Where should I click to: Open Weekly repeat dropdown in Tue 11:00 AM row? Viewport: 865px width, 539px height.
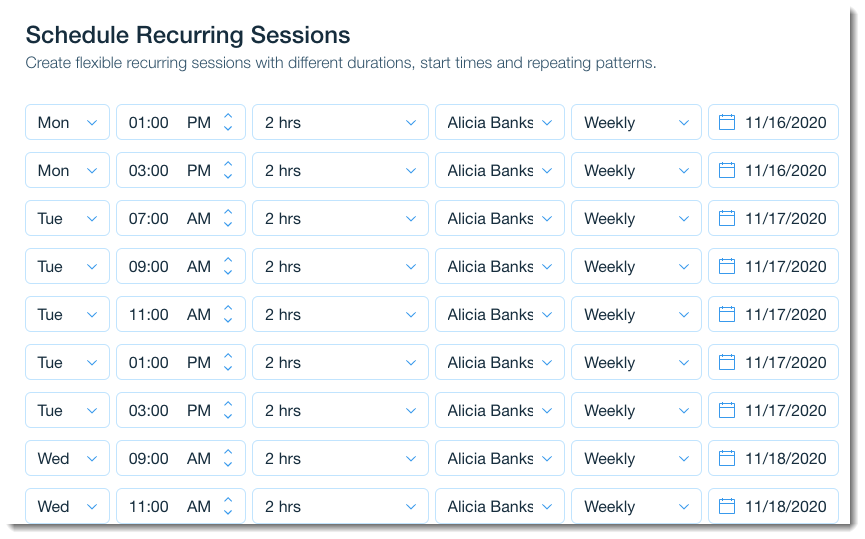pos(636,314)
